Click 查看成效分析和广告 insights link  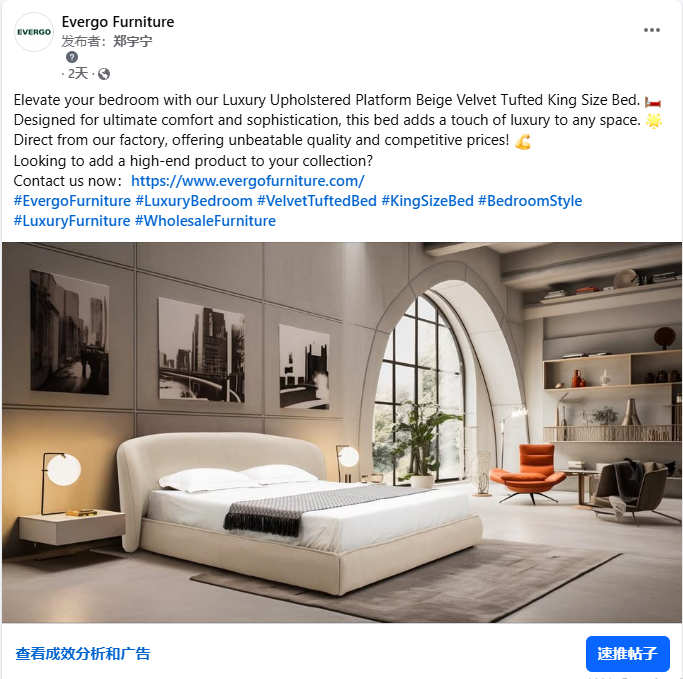coord(83,653)
